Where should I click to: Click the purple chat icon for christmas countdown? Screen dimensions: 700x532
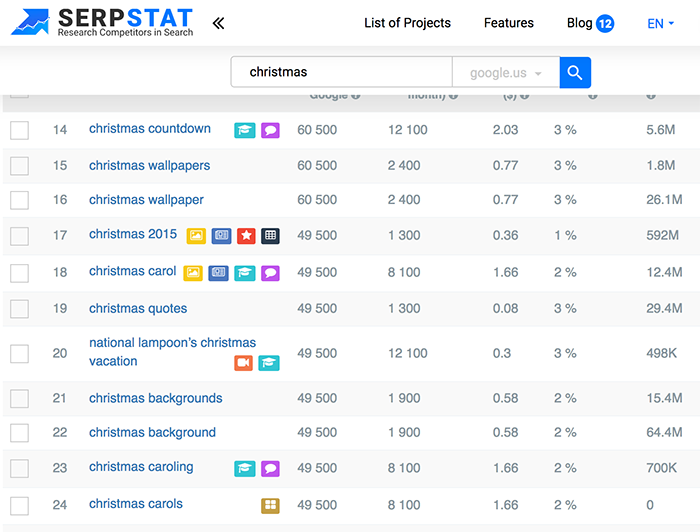tap(270, 130)
